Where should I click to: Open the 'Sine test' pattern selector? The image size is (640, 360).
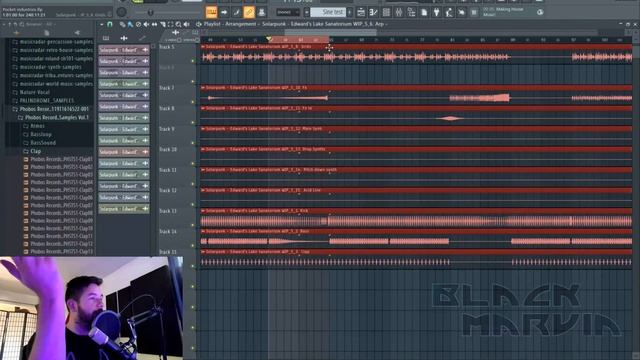[328, 13]
